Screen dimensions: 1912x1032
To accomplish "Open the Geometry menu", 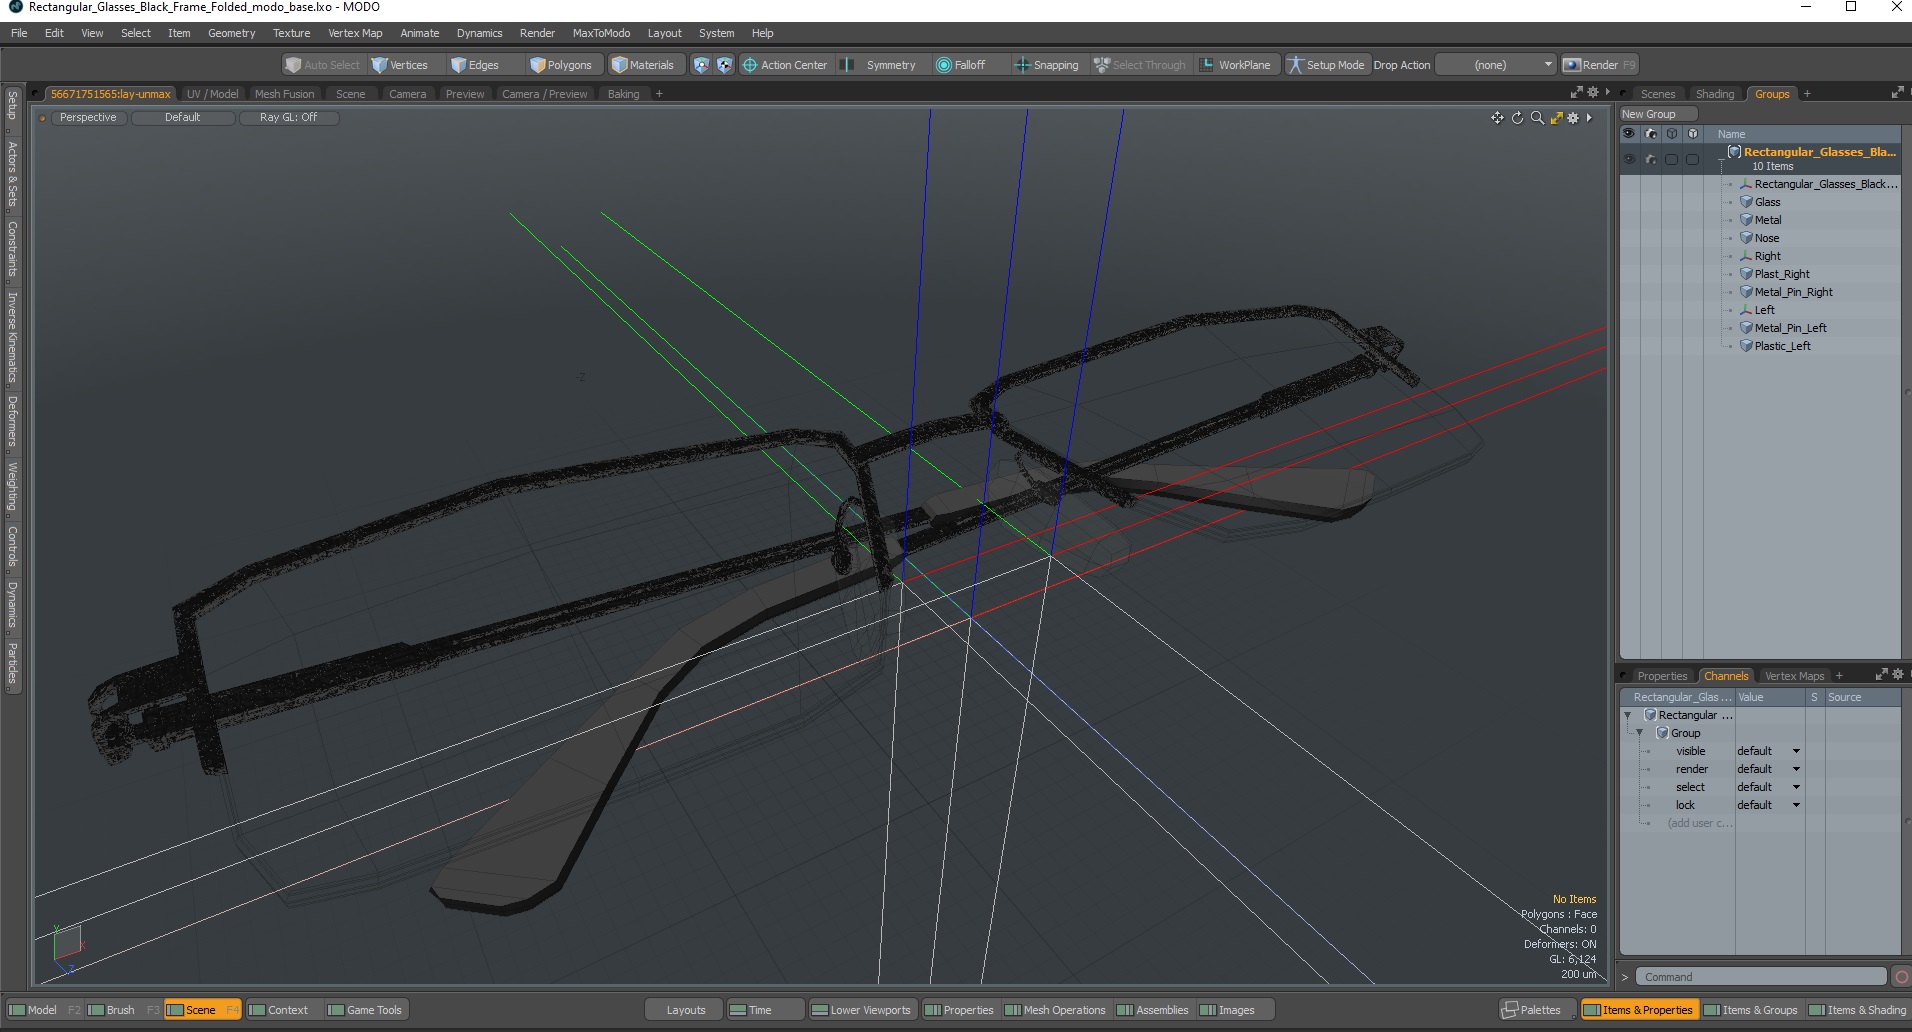I will click(231, 33).
